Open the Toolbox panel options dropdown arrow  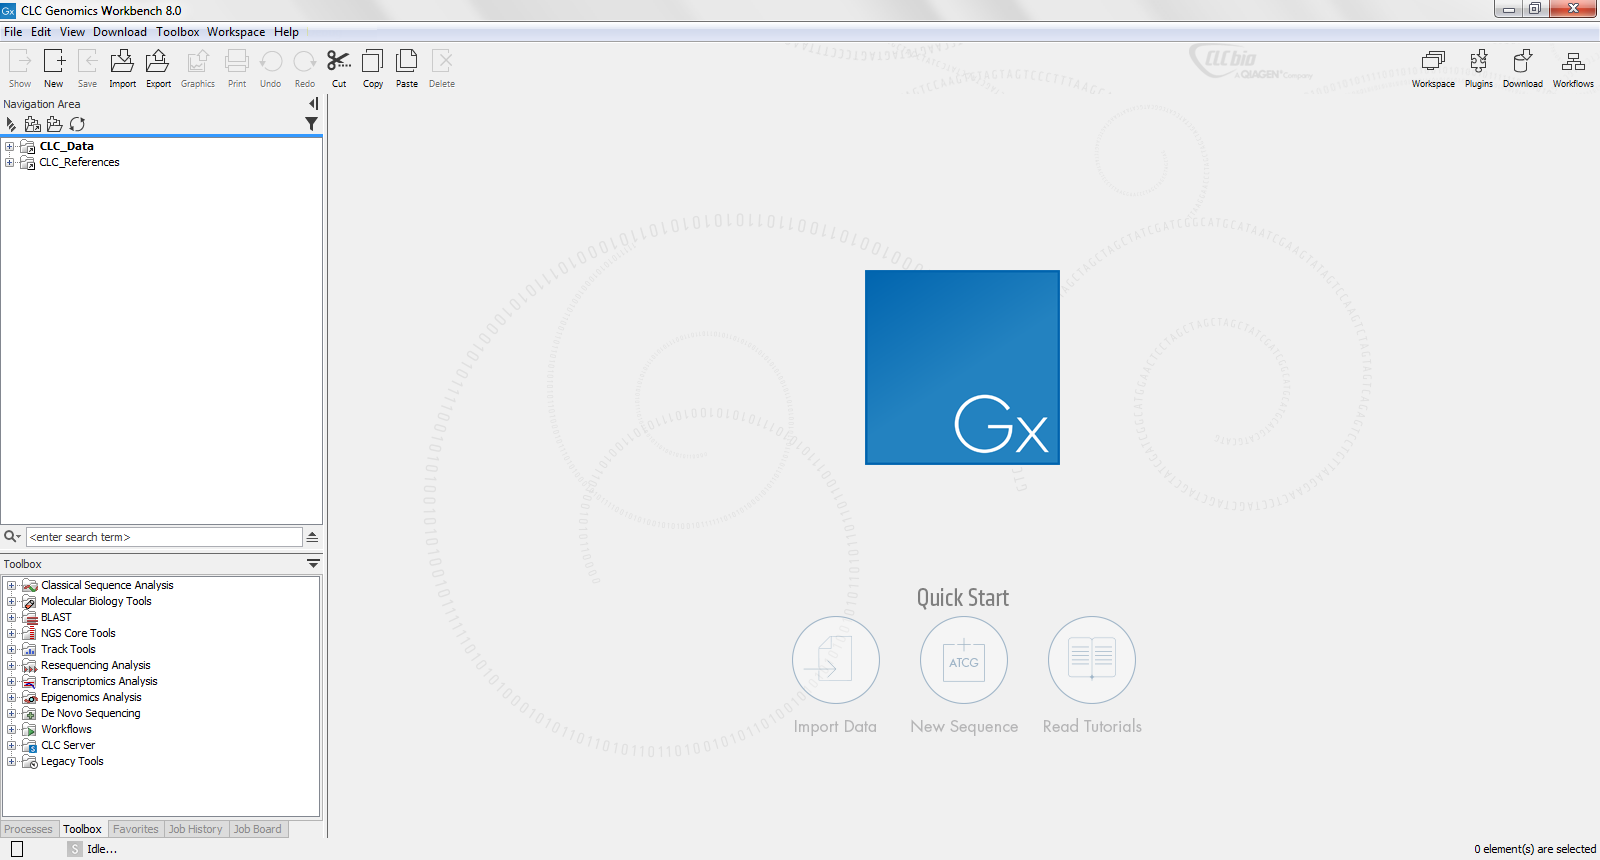tap(313, 564)
